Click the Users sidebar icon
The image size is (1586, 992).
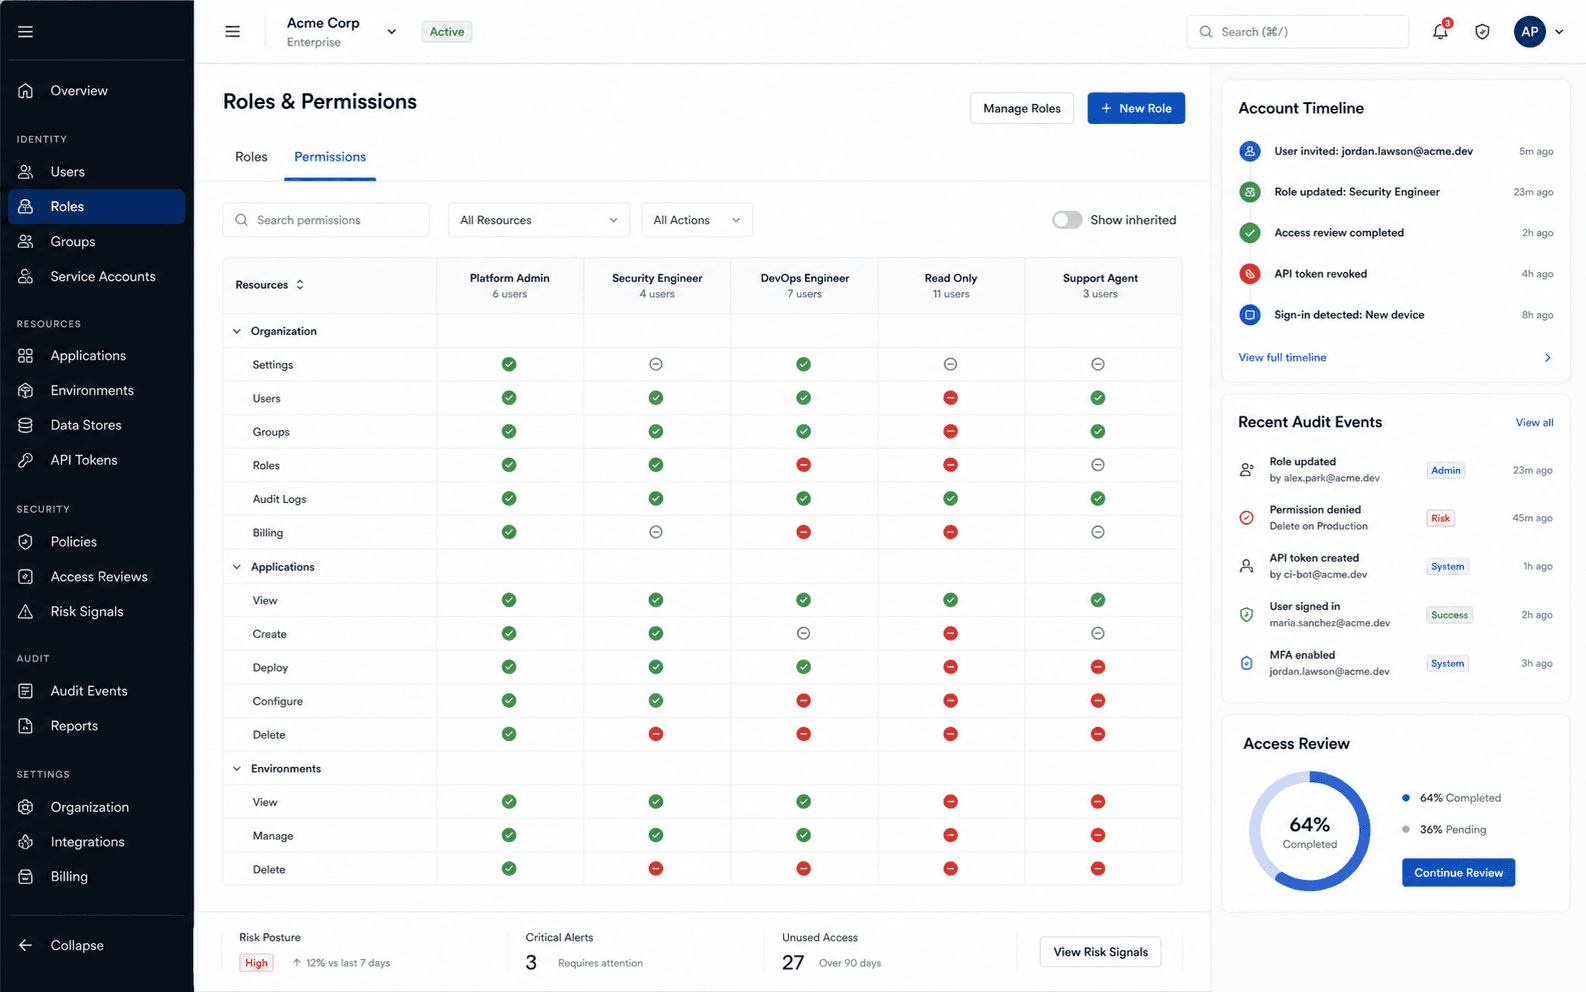click(26, 172)
